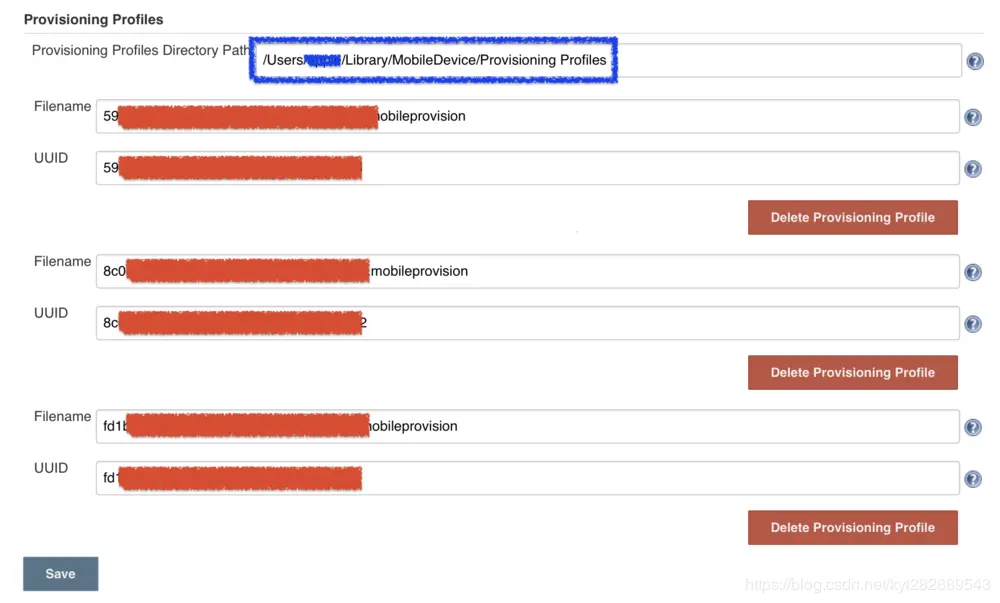Edit the UUID field starting with 59
1000x603 pixels.
527,168
